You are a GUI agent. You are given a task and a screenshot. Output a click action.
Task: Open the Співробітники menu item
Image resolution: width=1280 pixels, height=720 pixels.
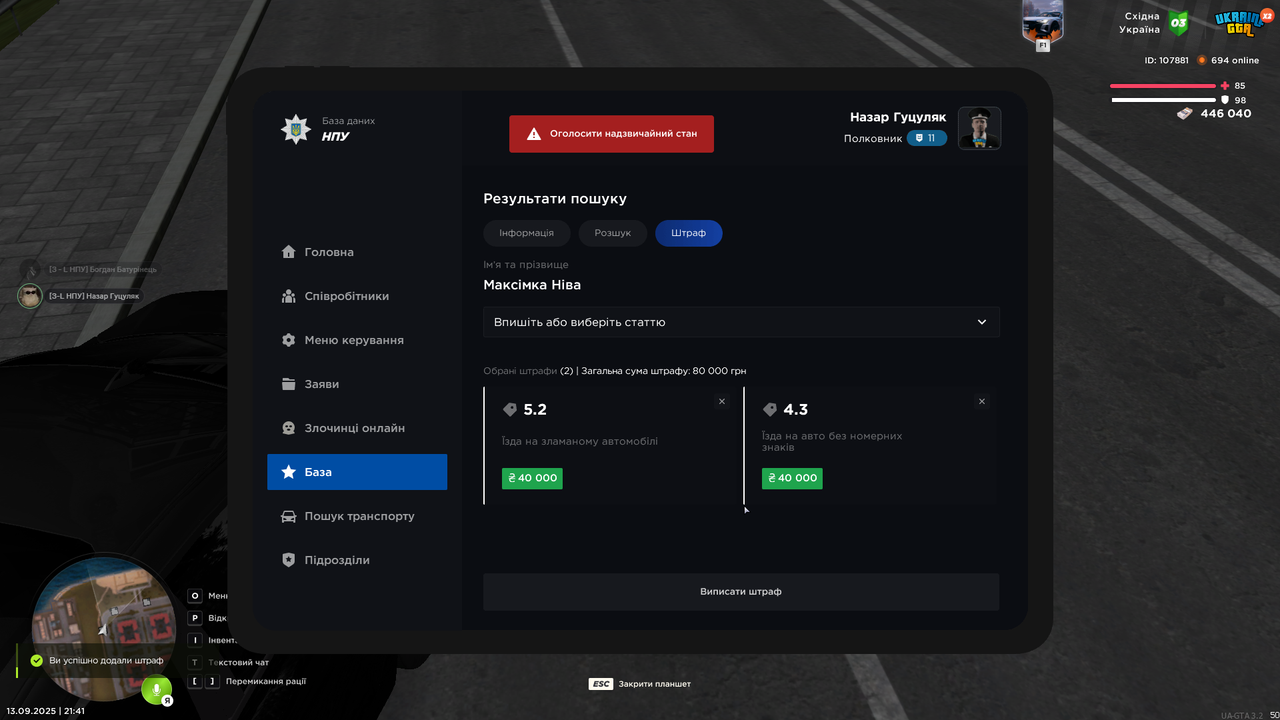coord(357,296)
